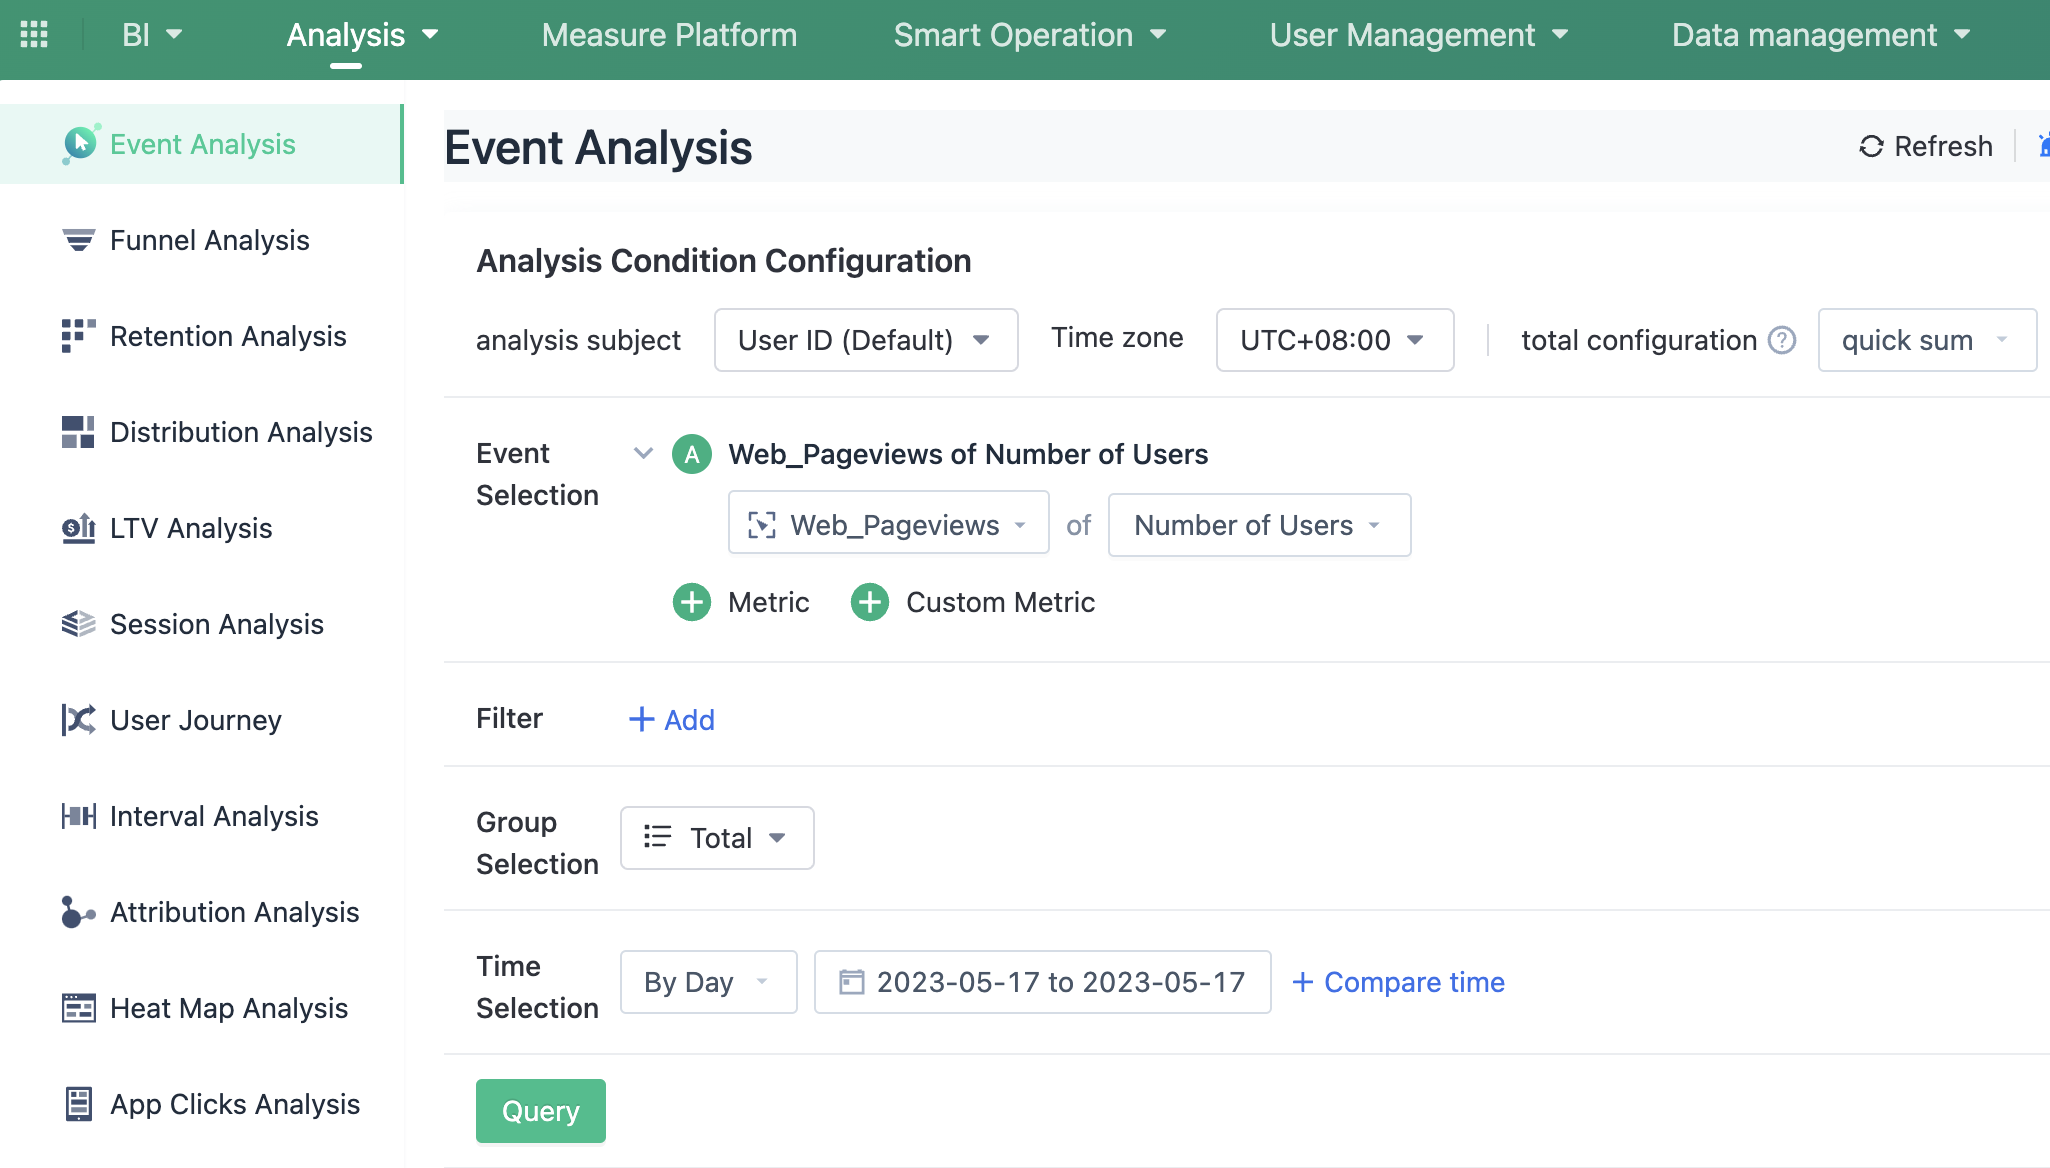
Task: Click the calendar icon in Time Selection
Action: pos(852,982)
